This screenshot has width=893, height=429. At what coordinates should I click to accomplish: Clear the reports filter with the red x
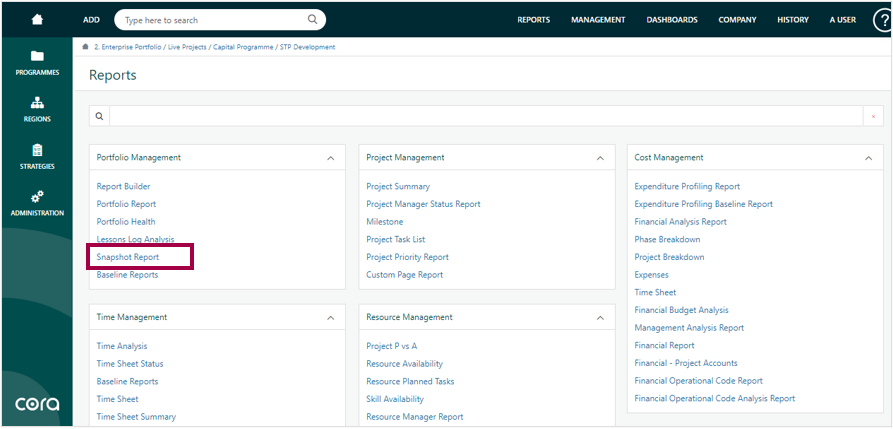[873, 116]
